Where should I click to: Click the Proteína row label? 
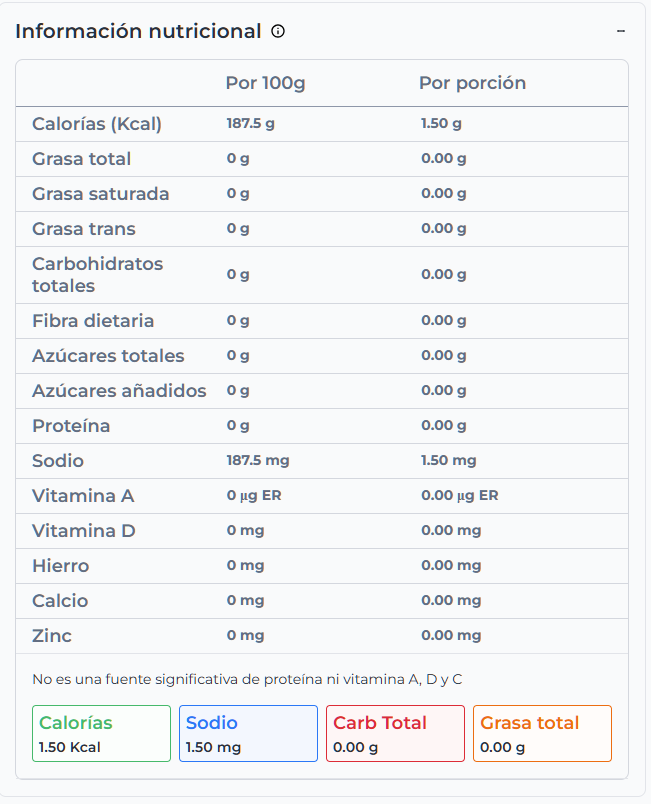71,426
